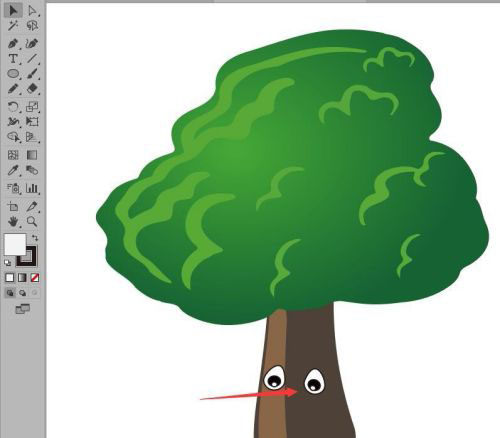The width and height of the screenshot is (500, 438).
Task: Choose the Symbol Sprayer tool
Action: pyautogui.click(x=13, y=188)
